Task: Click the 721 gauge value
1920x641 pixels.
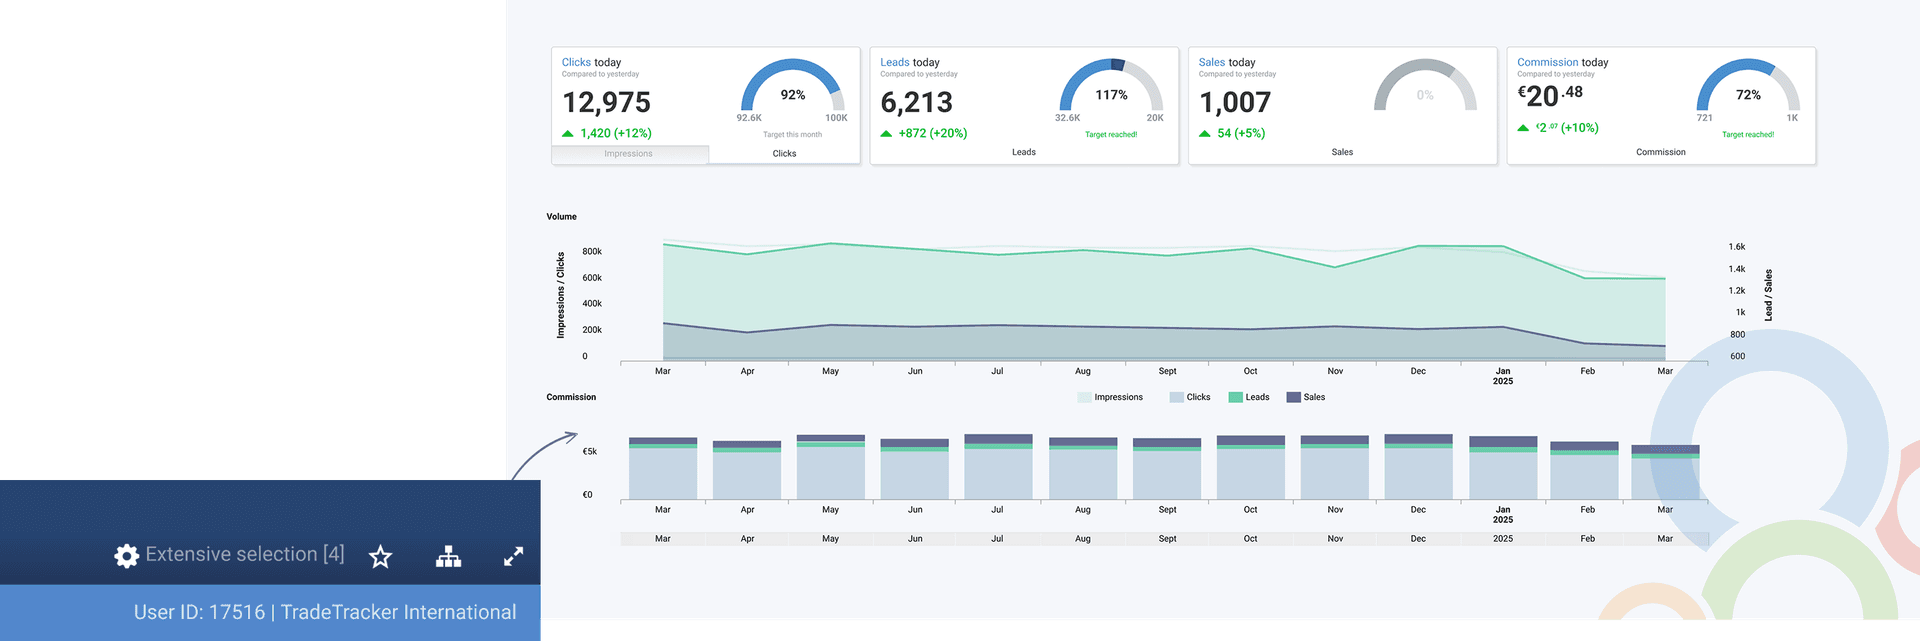Action: (x=1705, y=118)
